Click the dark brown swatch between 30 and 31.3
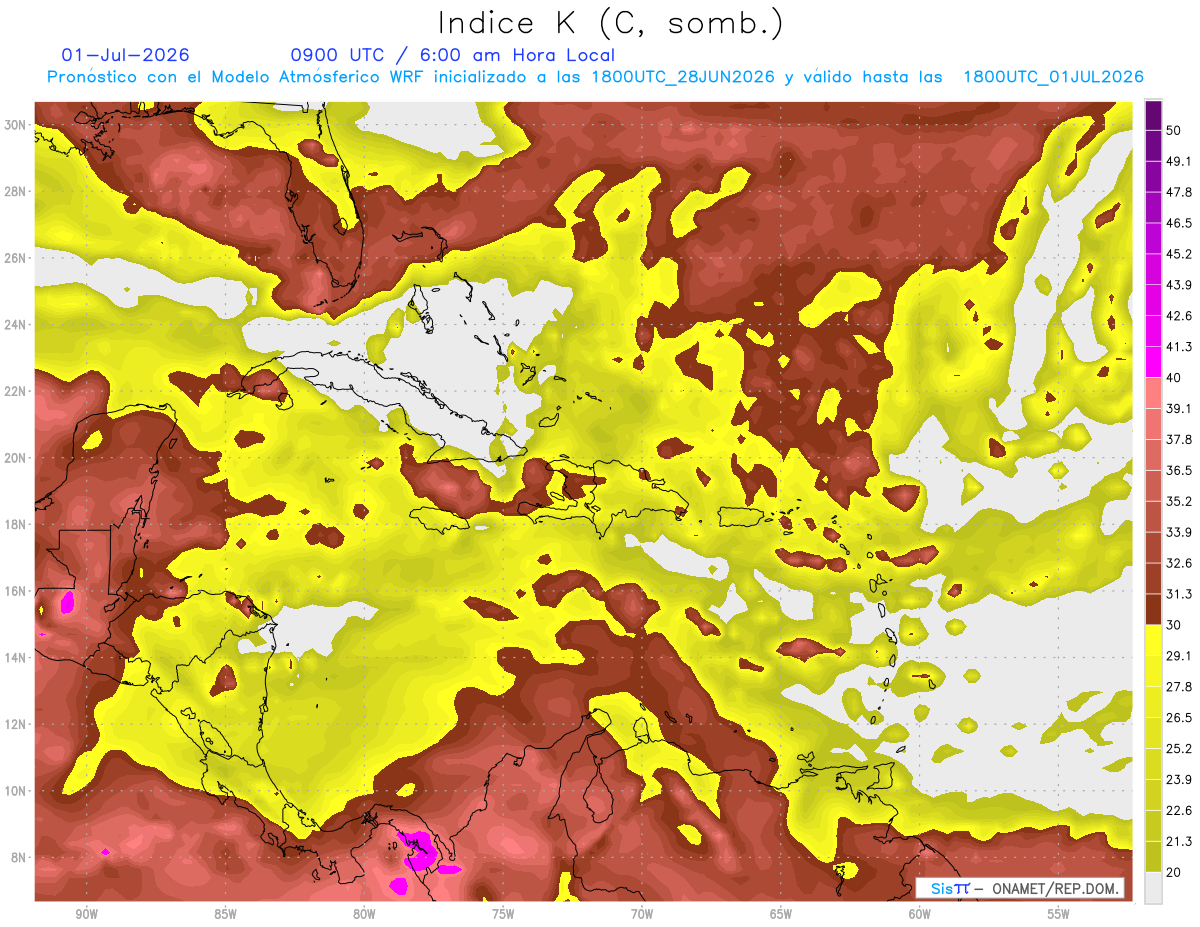The image size is (1200, 927). (x=1154, y=609)
